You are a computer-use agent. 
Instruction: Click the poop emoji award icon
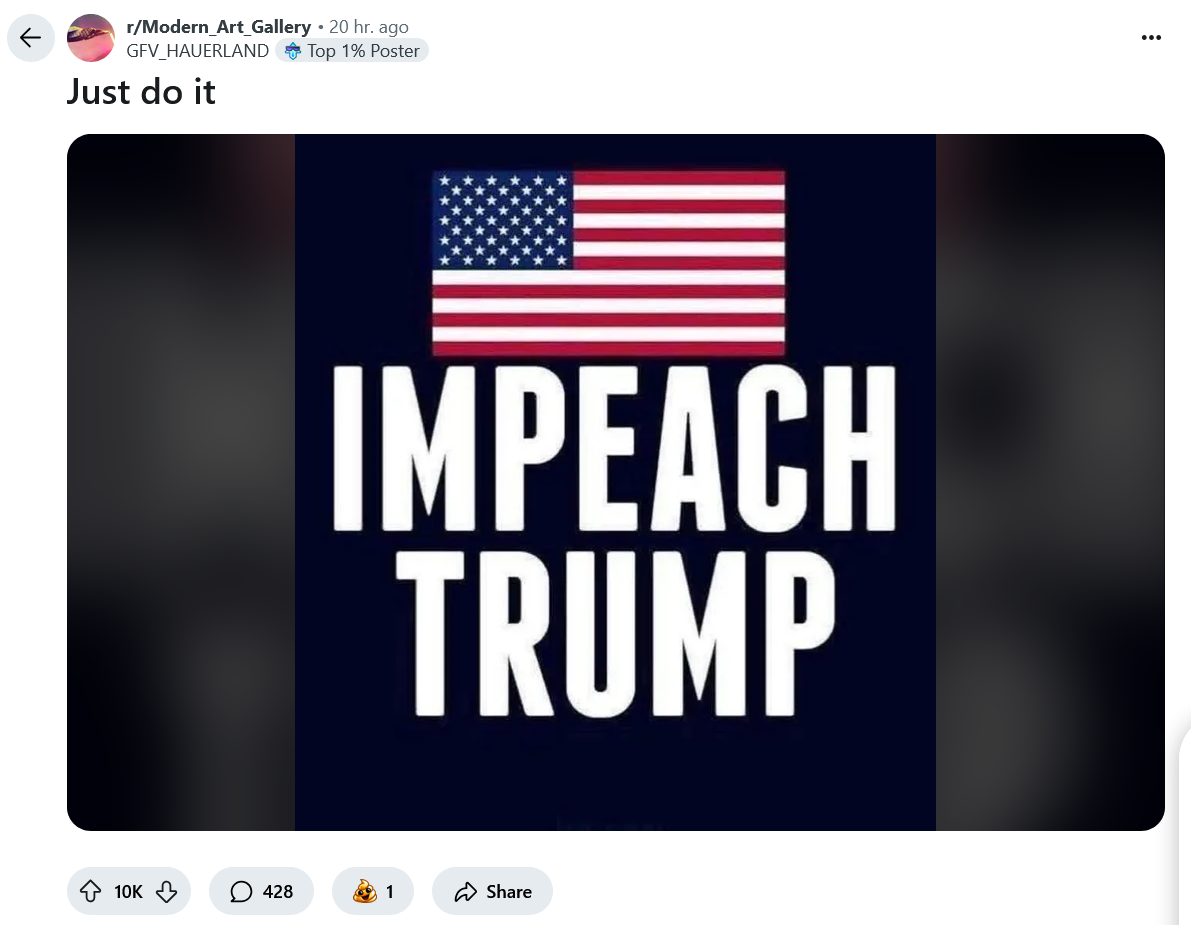coord(365,891)
